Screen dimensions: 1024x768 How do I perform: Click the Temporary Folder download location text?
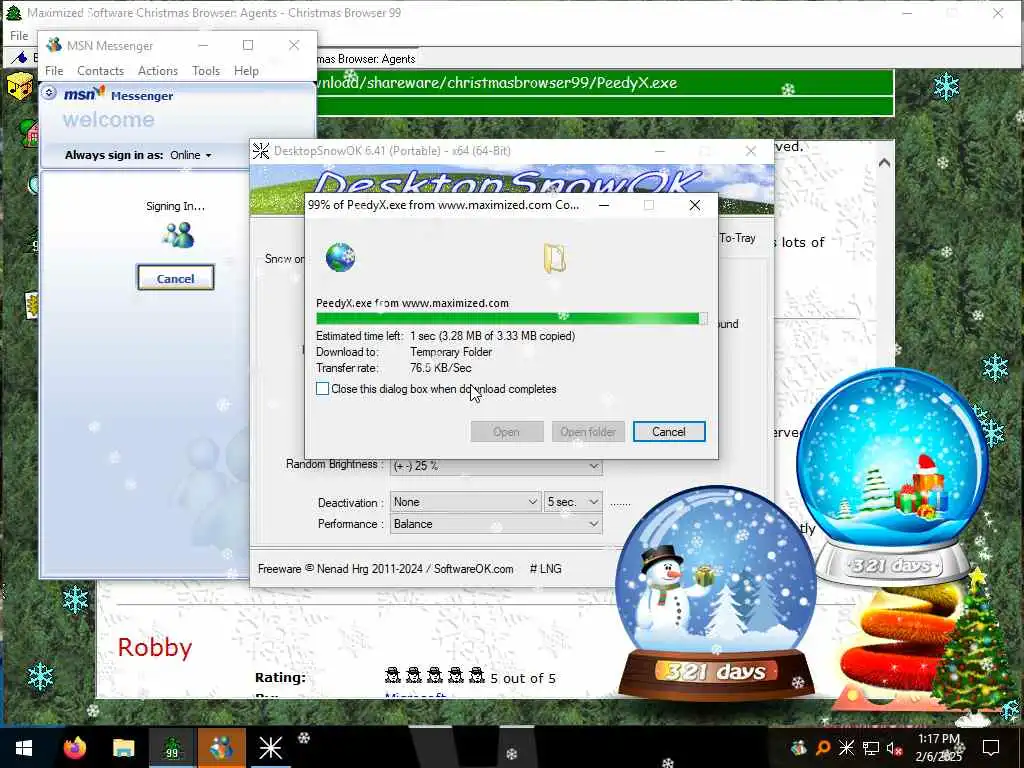coord(451,352)
